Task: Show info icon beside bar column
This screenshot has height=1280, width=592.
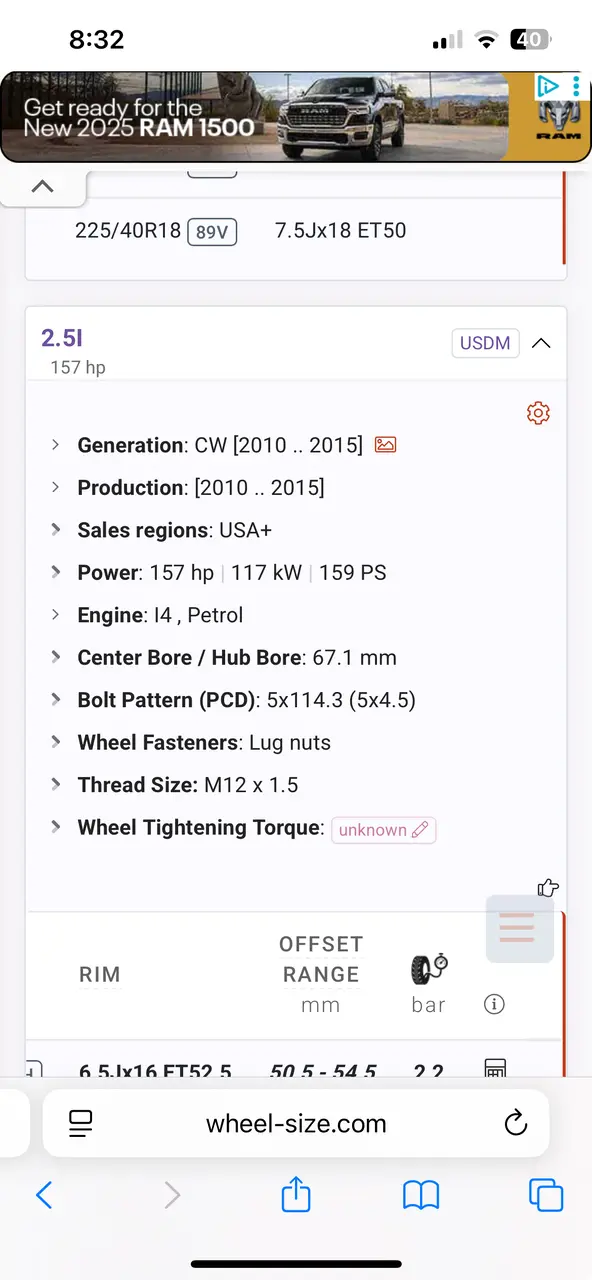Action: pyautogui.click(x=494, y=1004)
